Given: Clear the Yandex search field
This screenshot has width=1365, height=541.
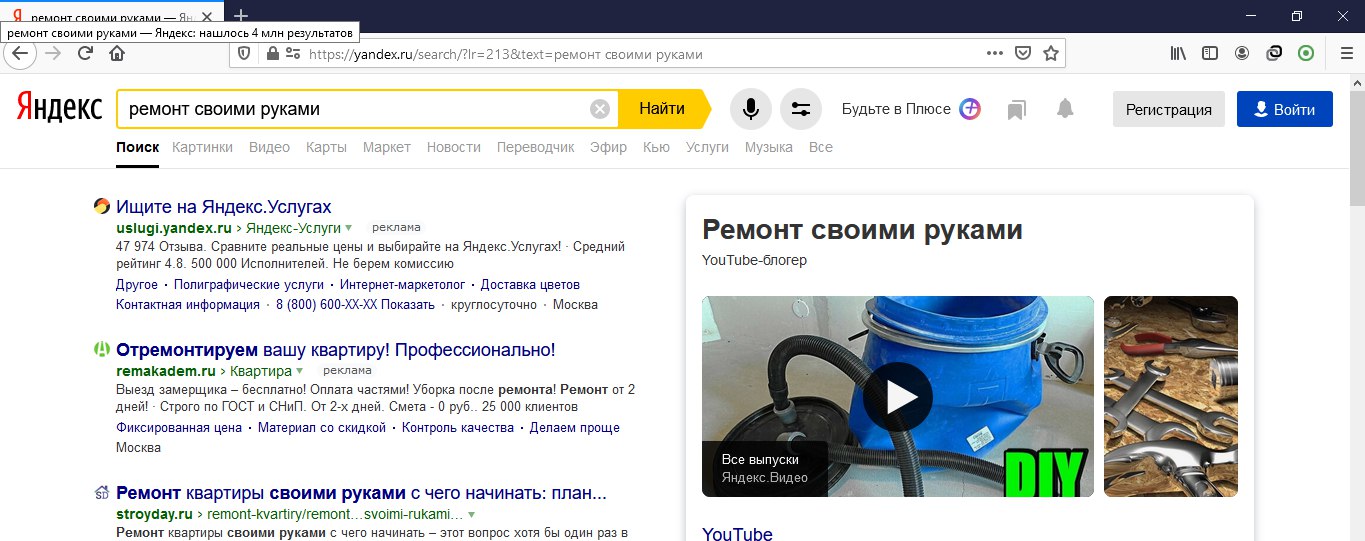Looking at the screenshot, I should pyautogui.click(x=600, y=109).
